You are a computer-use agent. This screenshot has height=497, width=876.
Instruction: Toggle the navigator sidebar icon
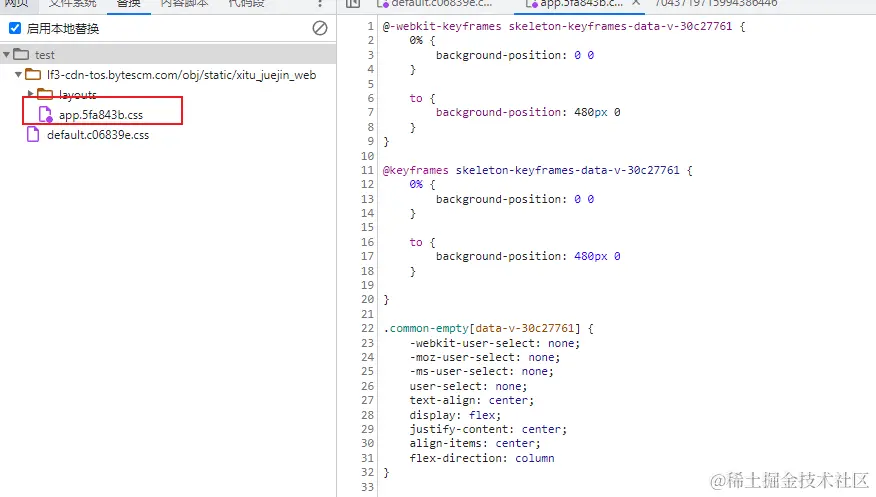pyautogui.click(x=353, y=3)
